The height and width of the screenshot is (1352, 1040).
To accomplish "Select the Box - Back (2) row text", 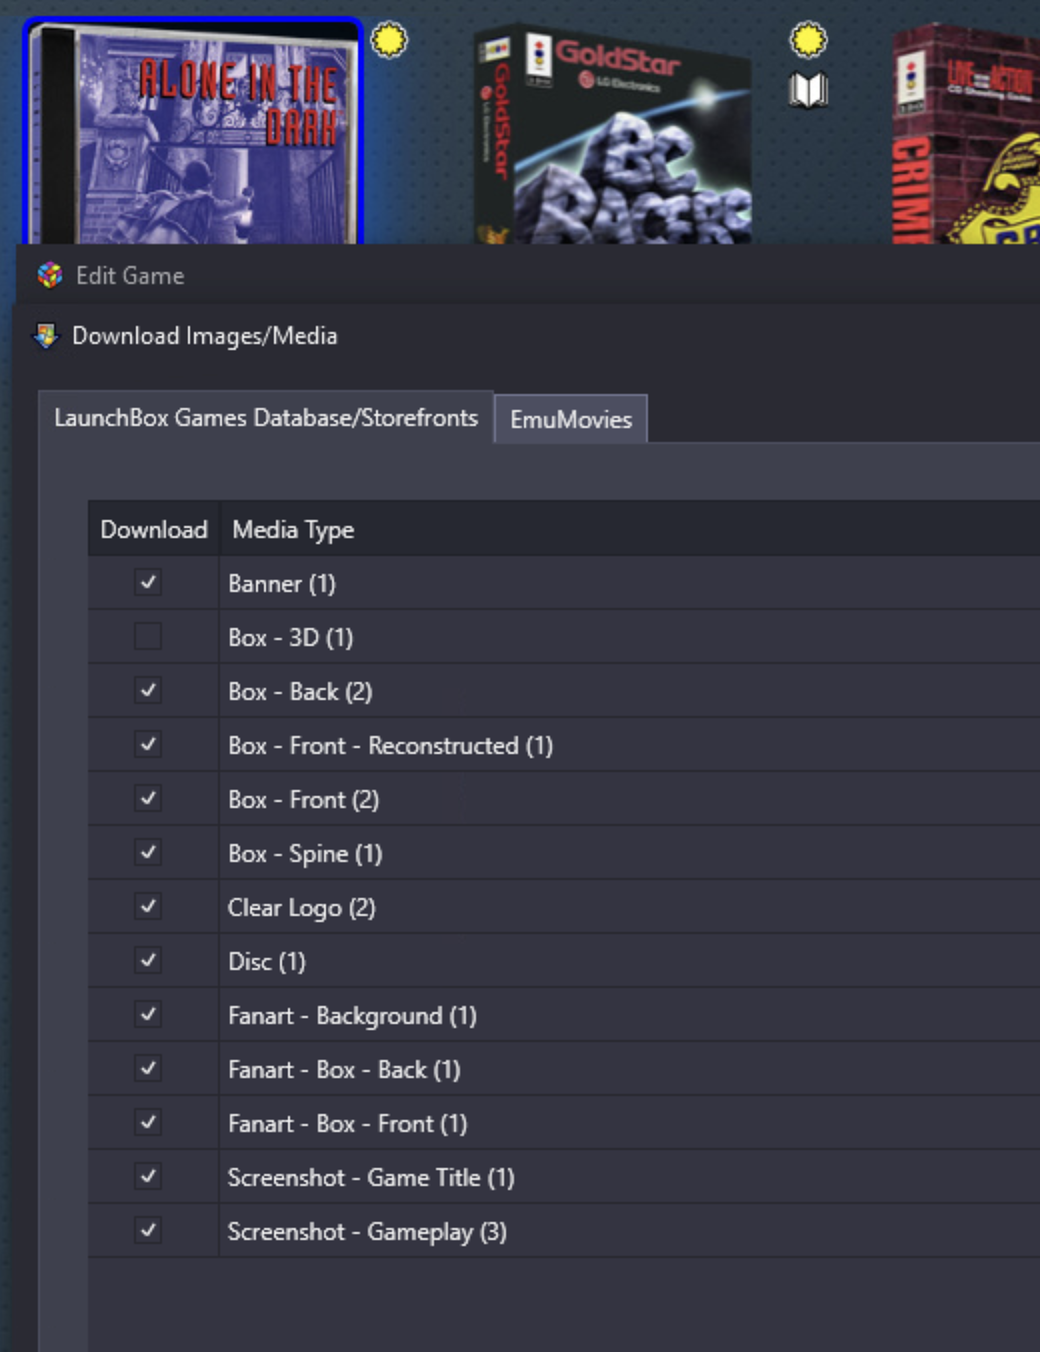I will coord(300,692).
